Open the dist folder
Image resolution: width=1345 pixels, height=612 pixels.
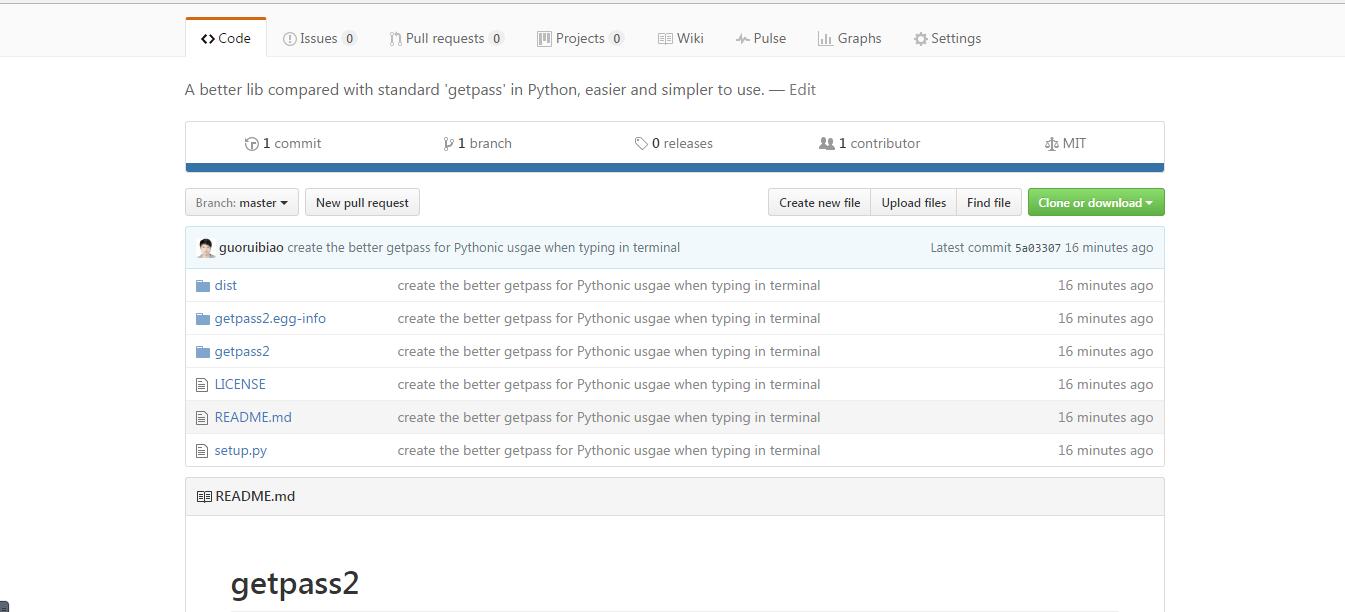[x=226, y=285]
